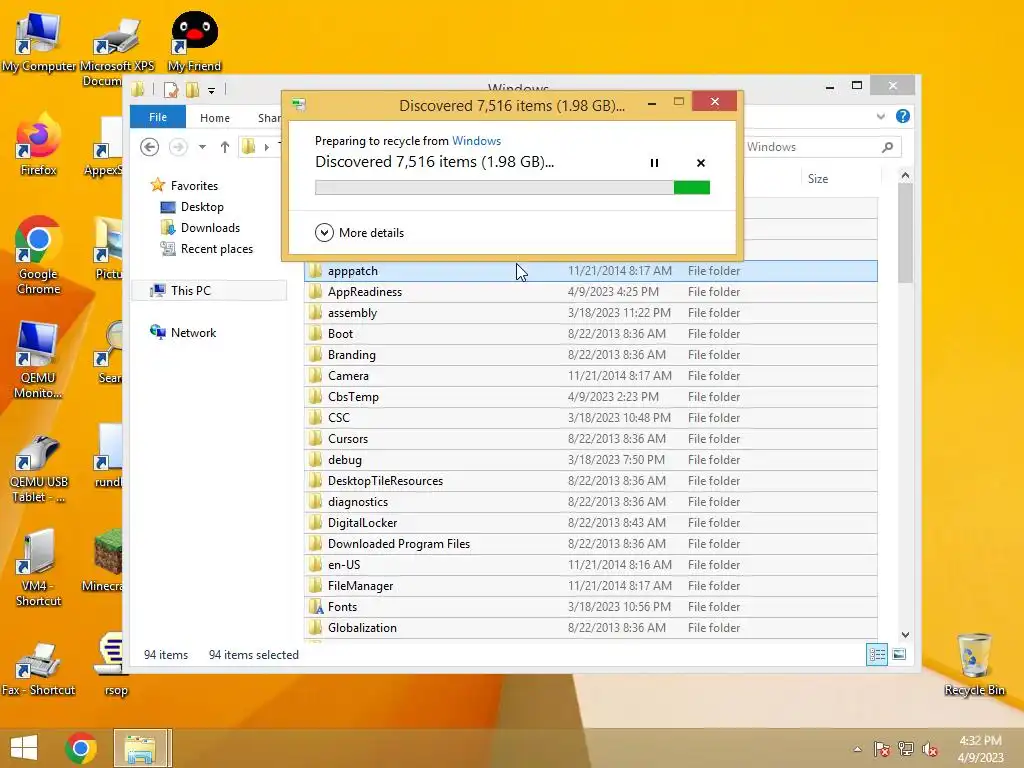The height and width of the screenshot is (768, 1024).
Task: Select the Branding folder
Action: 590,355
